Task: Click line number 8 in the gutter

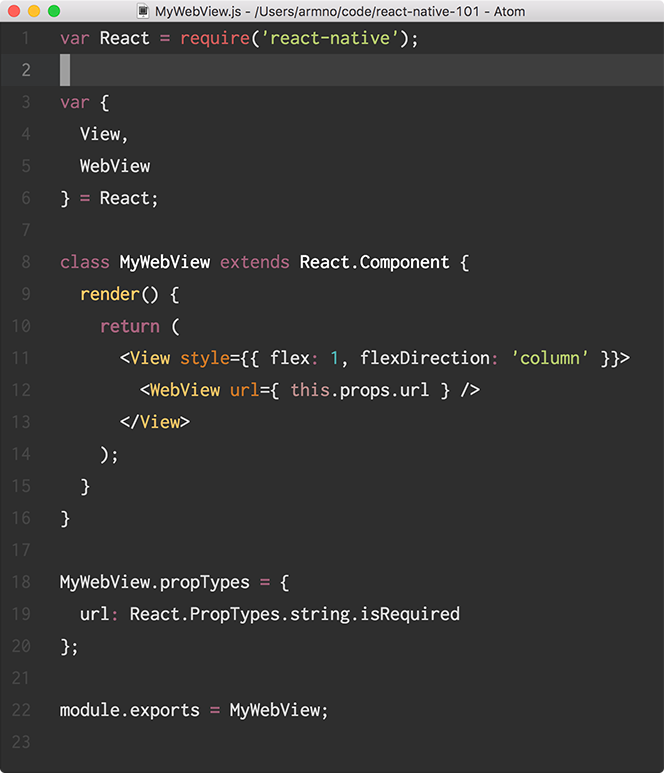Action: [x=26, y=262]
